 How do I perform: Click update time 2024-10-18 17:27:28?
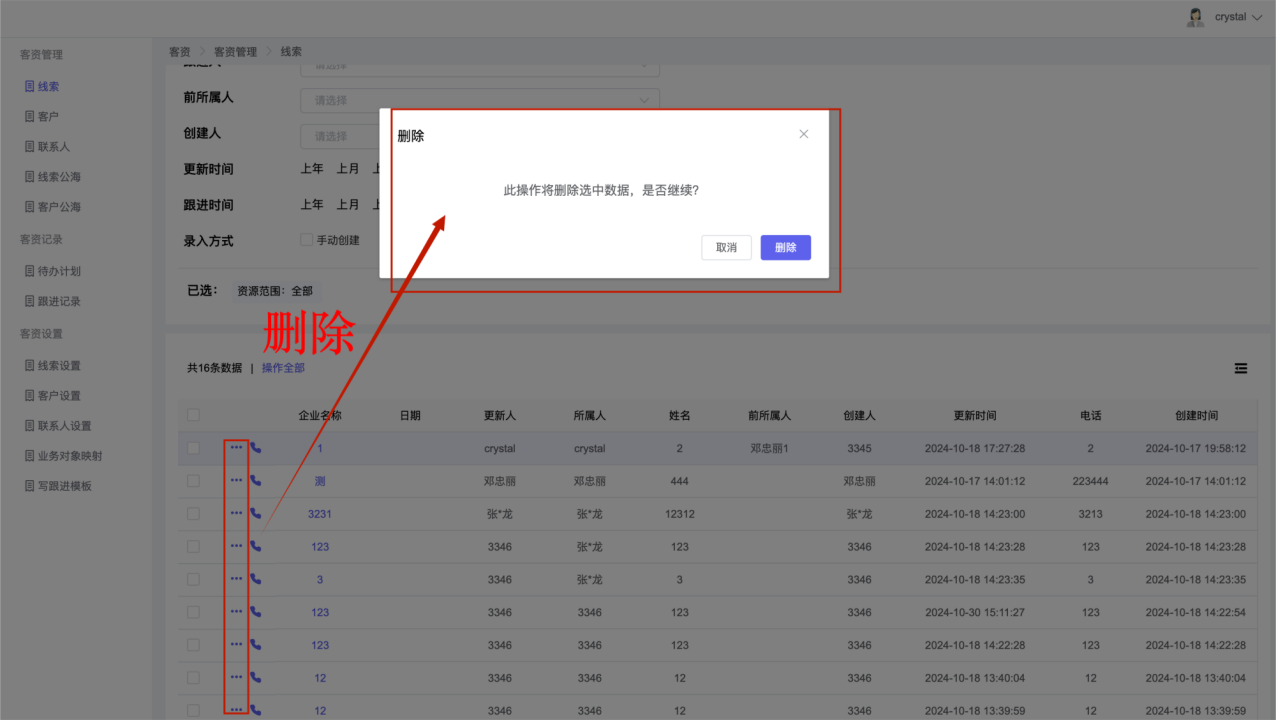[975, 449]
